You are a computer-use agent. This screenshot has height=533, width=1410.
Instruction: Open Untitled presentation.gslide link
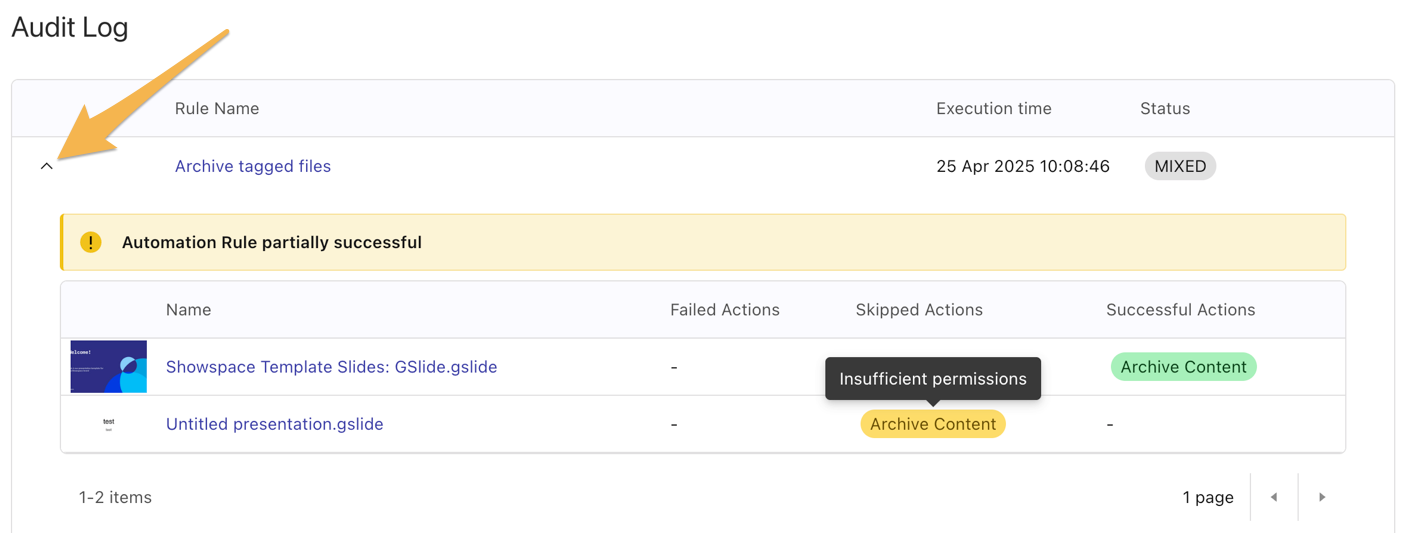pyautogui.click(x=275, y=424)
